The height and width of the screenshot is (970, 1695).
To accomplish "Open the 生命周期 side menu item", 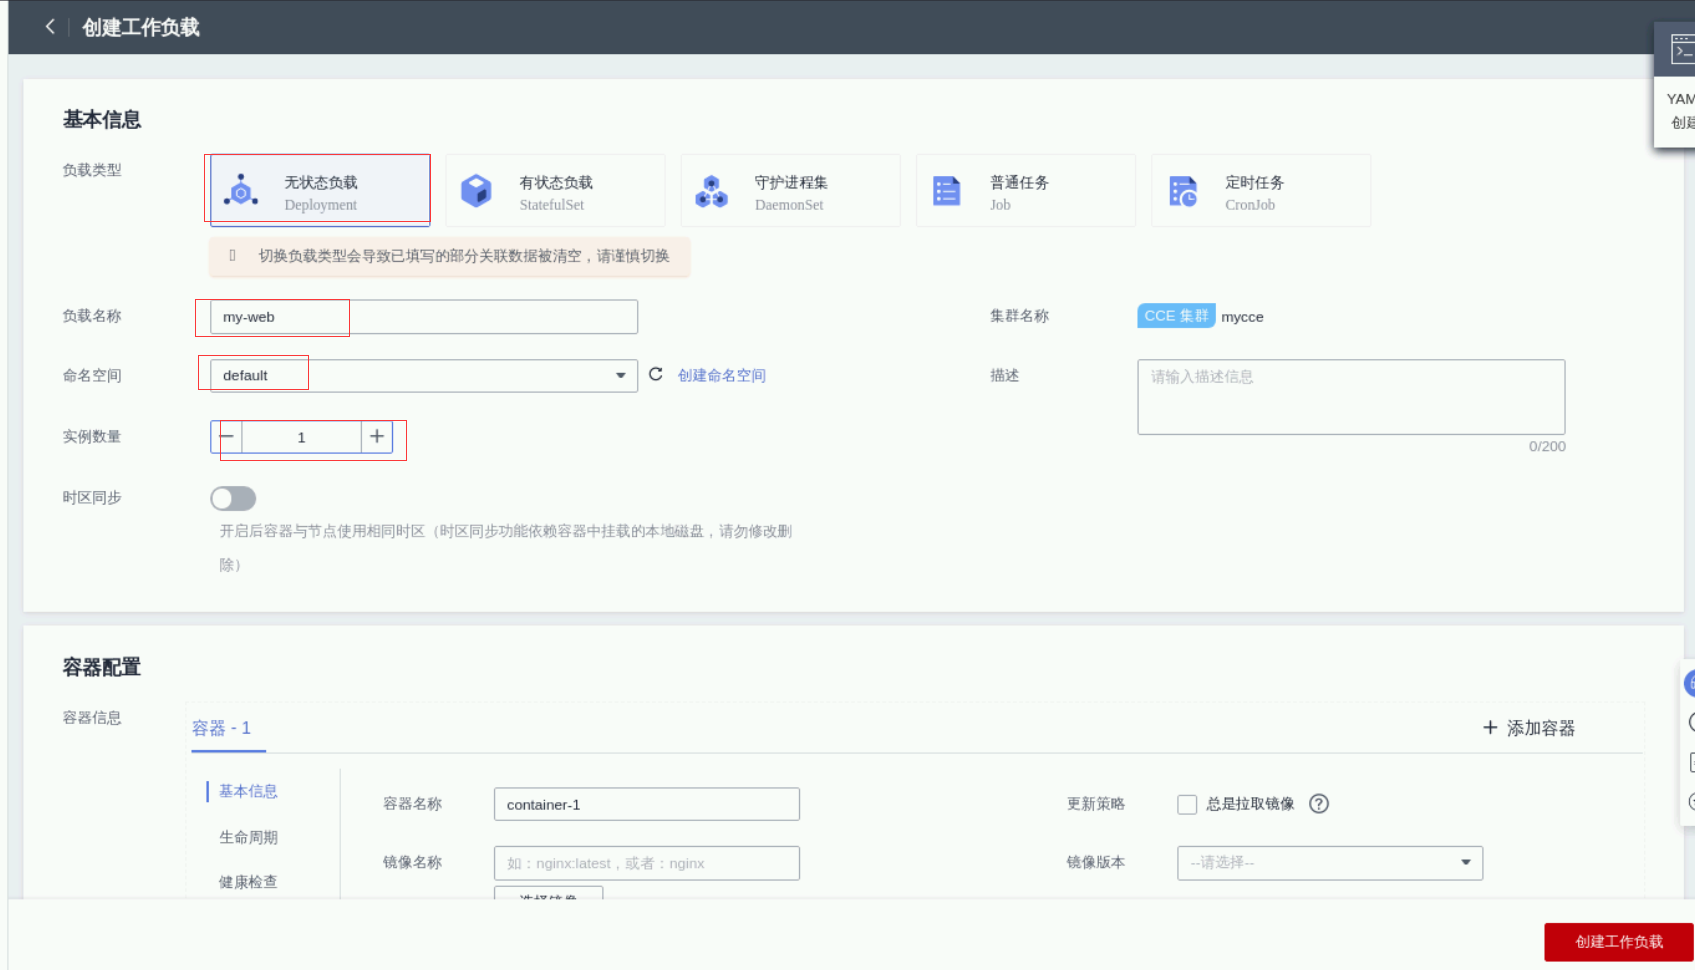I will (248, 837).
